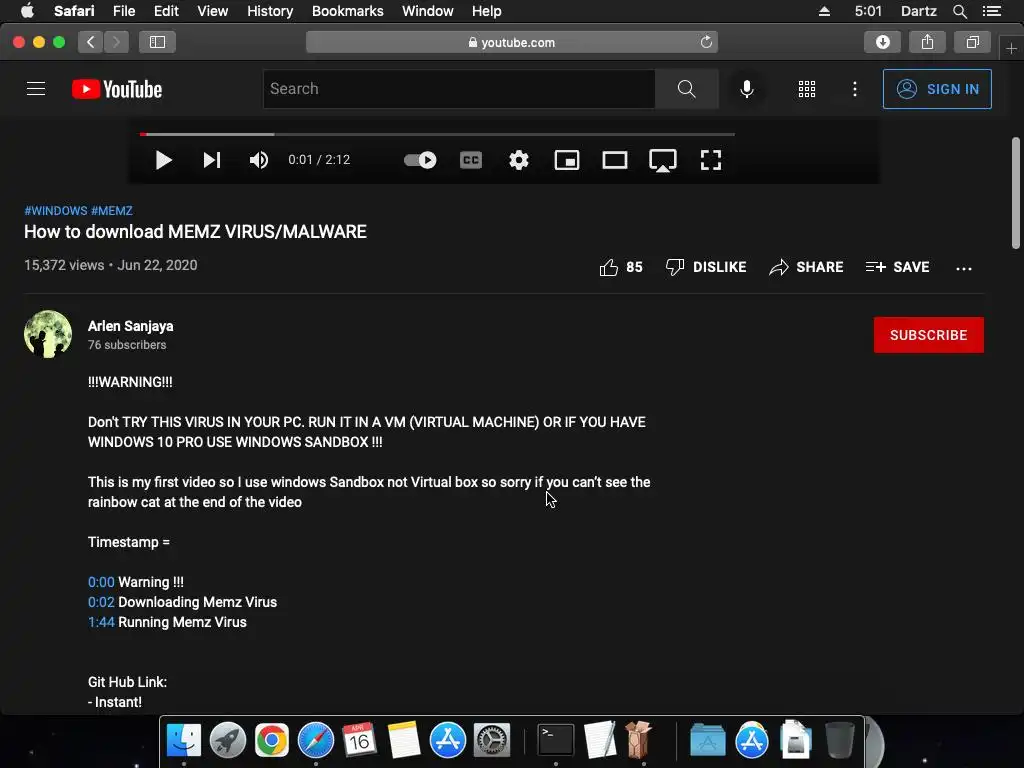Image resolution: width=1024 pixels, height=768 pixels.
Task: Open the SHARE dialog
Action: (806, 267)
